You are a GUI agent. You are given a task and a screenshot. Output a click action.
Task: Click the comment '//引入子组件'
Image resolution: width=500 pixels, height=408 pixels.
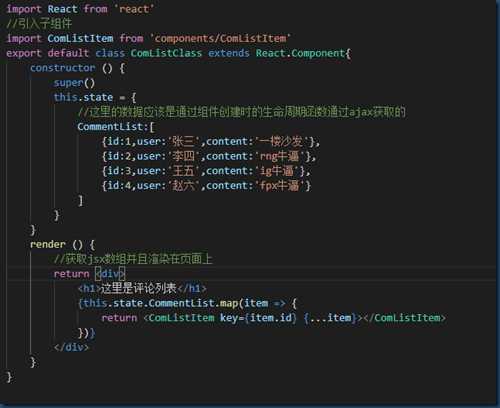39,24
